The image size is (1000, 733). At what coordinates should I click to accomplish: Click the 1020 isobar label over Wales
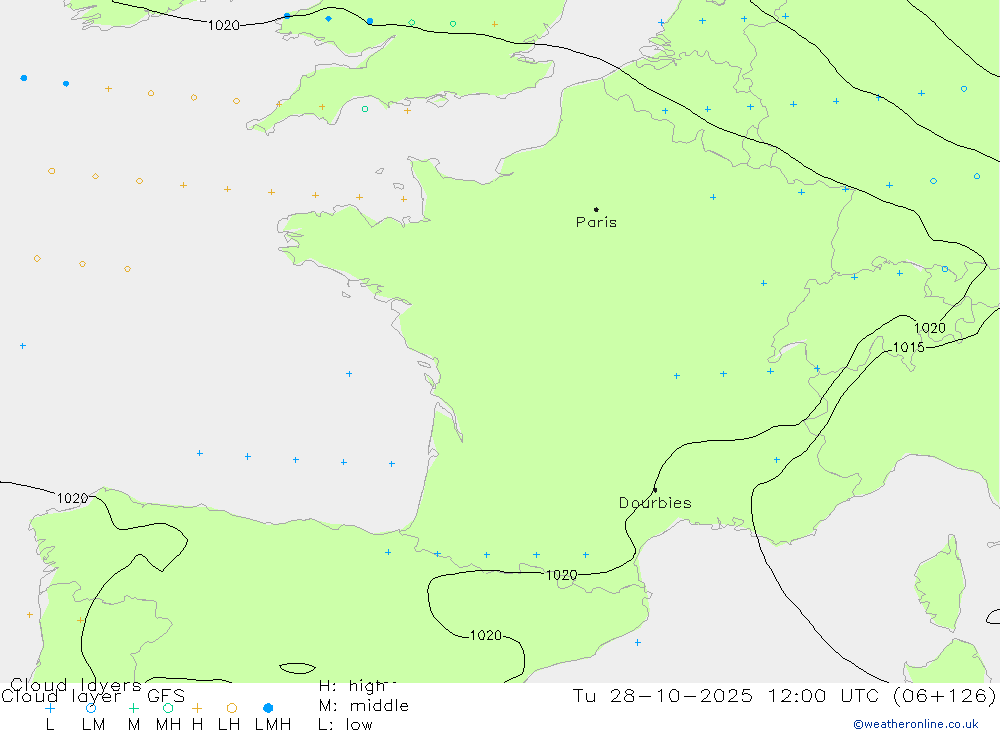pos(224,26)
